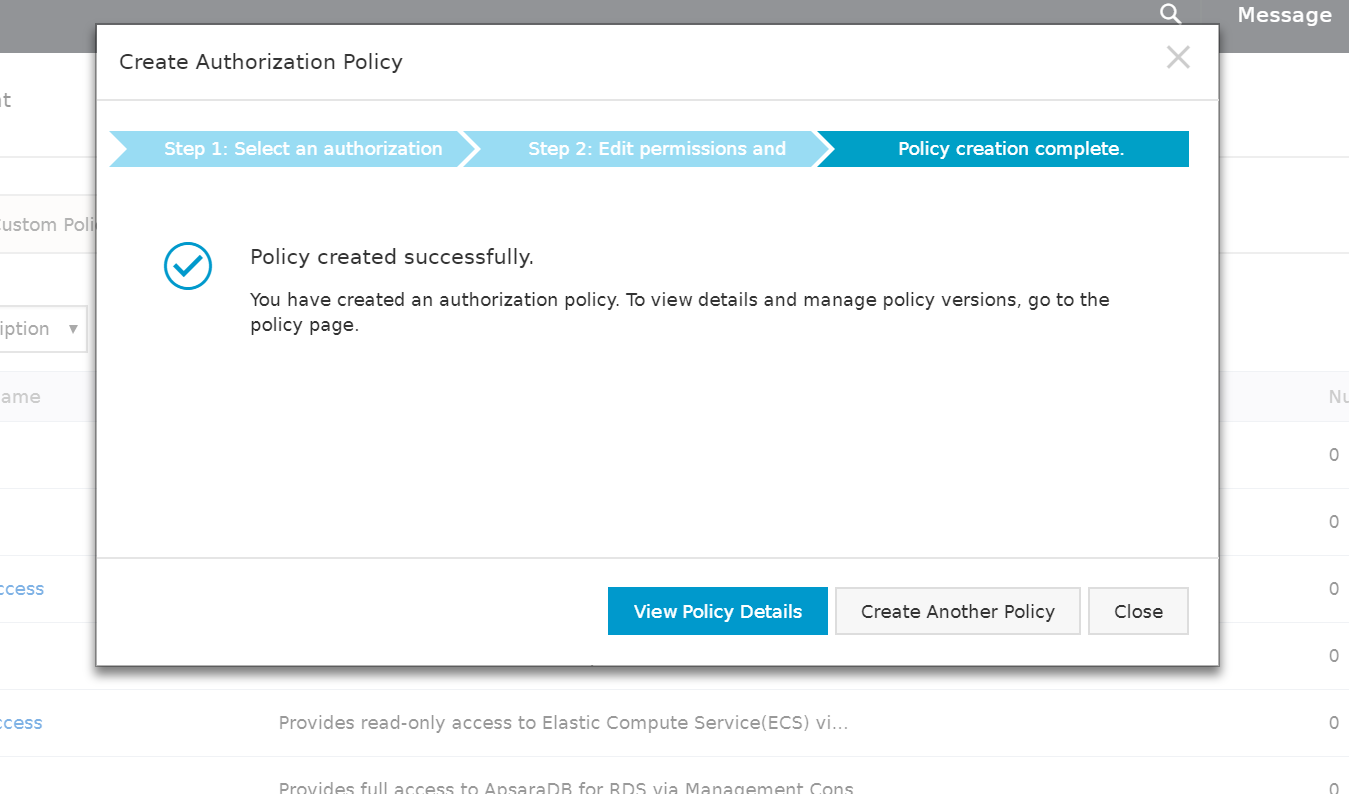Select the Policy creation complete step

click(x=1003, y=149)
